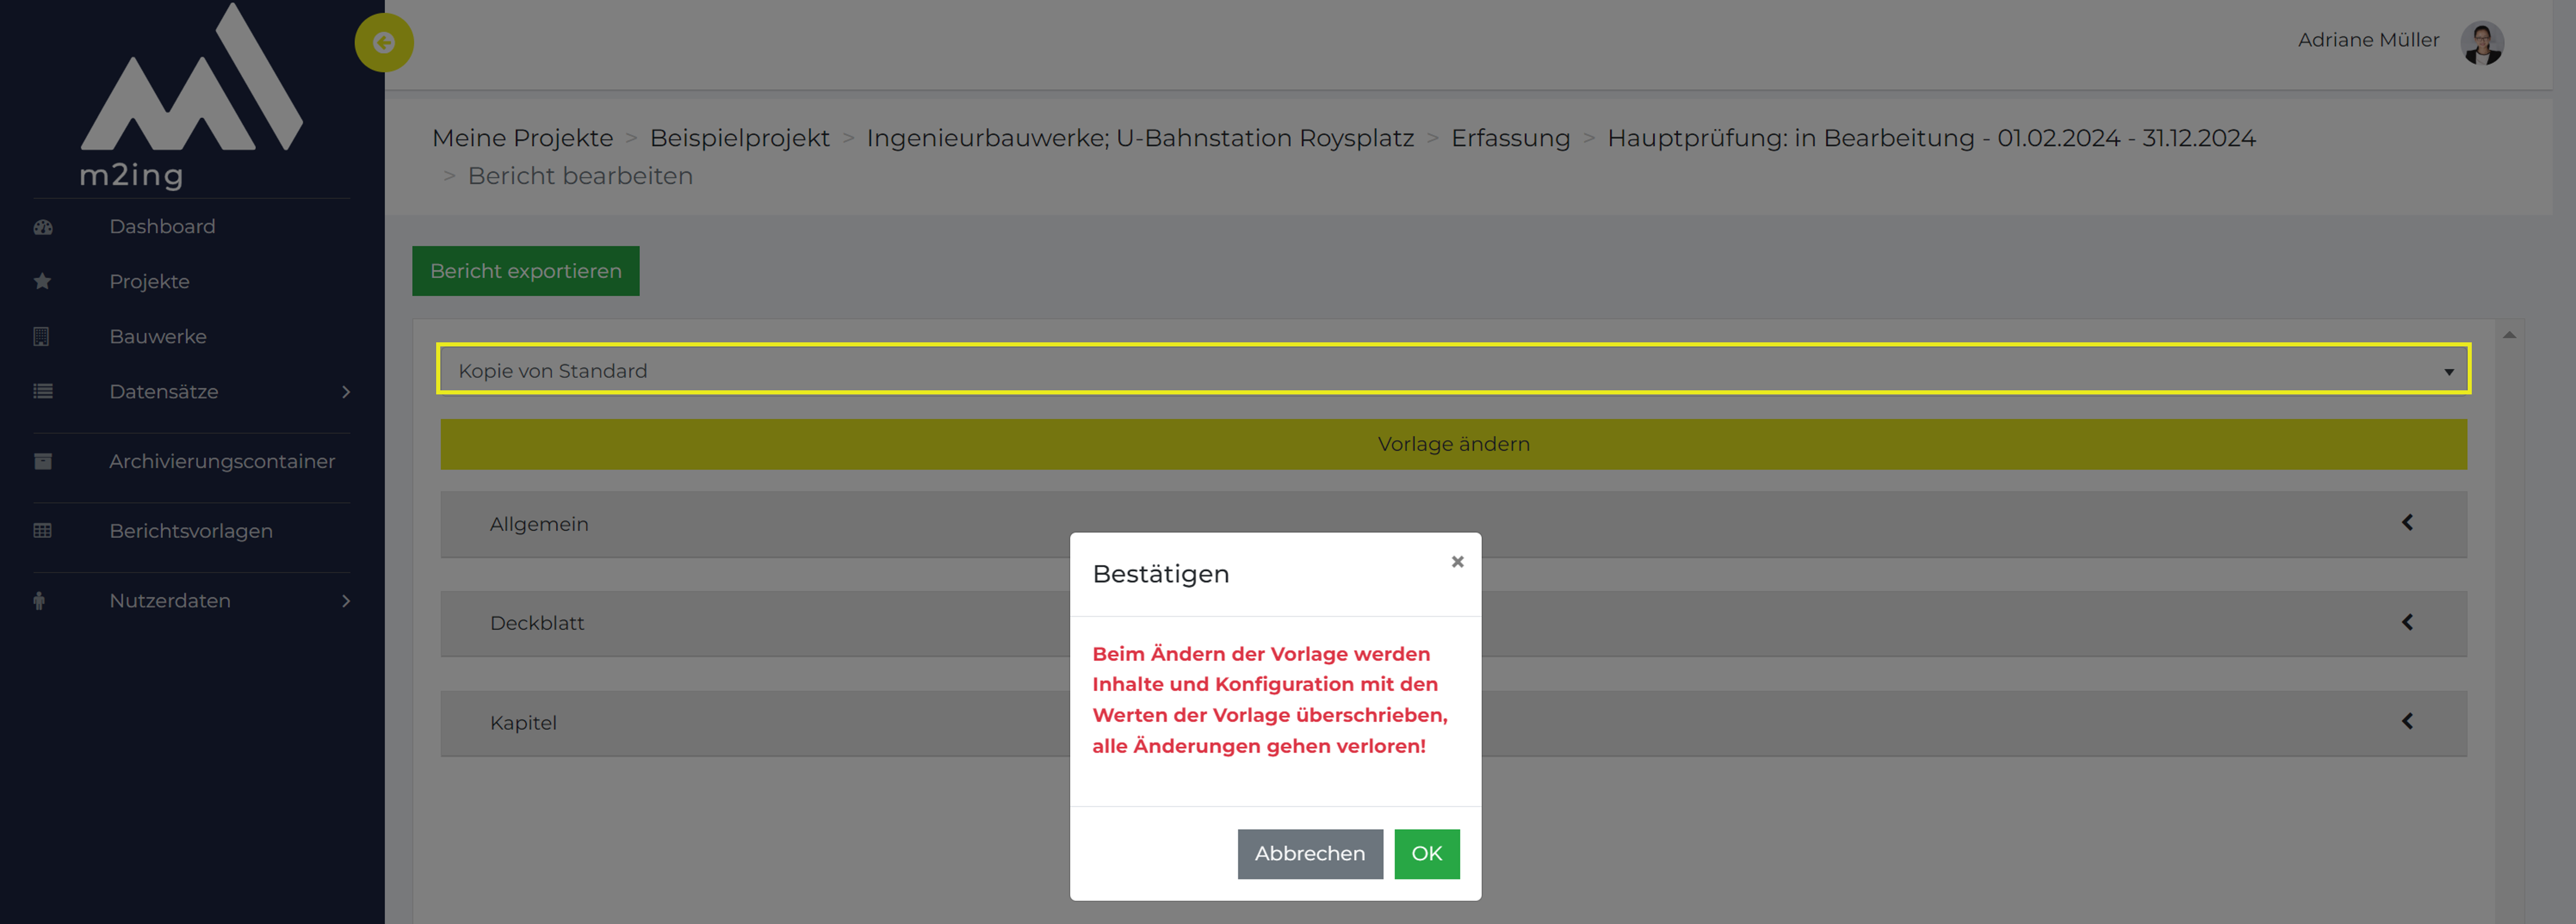Open Adriane Müller's profile avatar
2576x924 pixels.
tap(2482, 43)
